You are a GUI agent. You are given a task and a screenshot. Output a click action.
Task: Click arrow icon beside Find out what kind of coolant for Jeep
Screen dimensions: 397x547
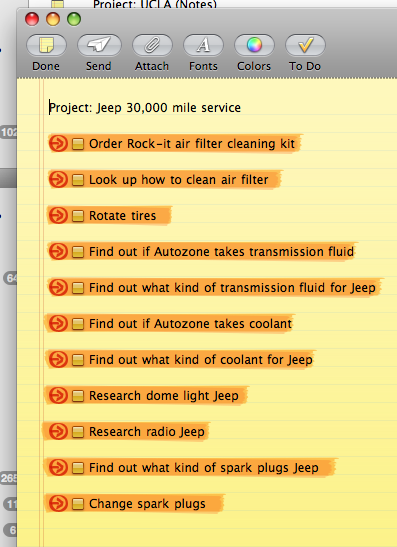(x=58, y=359)
